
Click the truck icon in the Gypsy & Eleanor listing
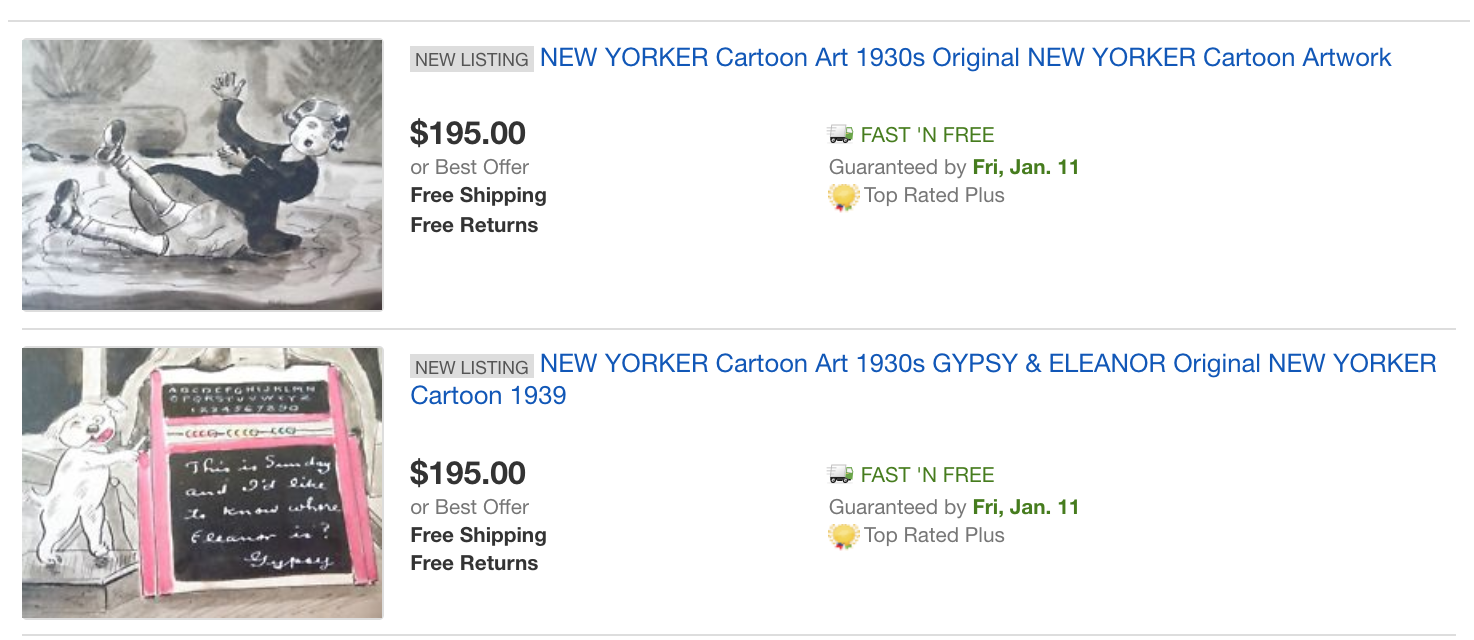tap(841, 475)
